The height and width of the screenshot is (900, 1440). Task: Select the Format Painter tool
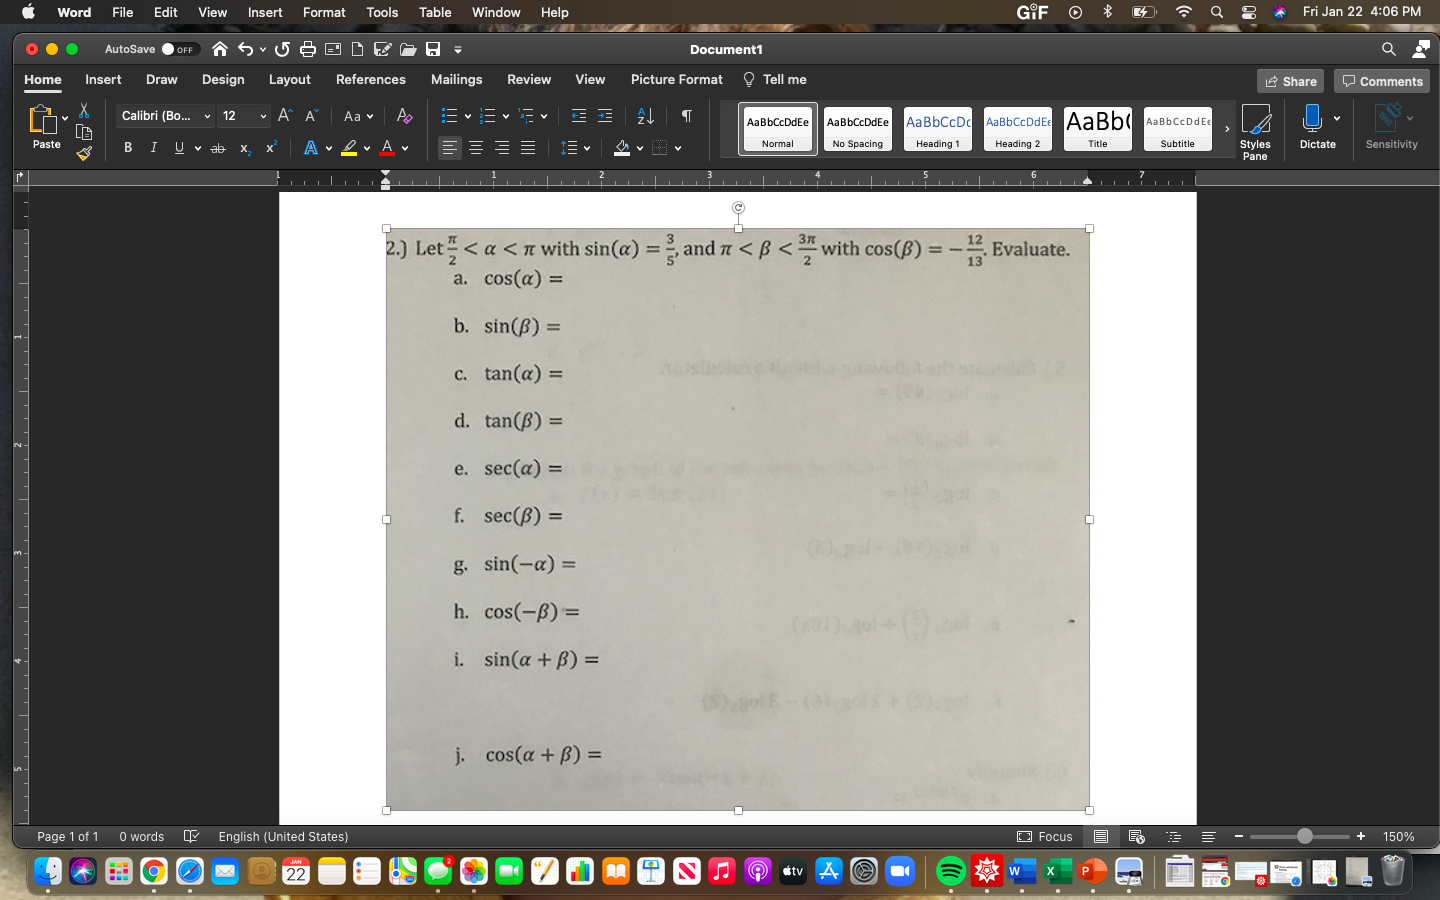pos(84,153)
